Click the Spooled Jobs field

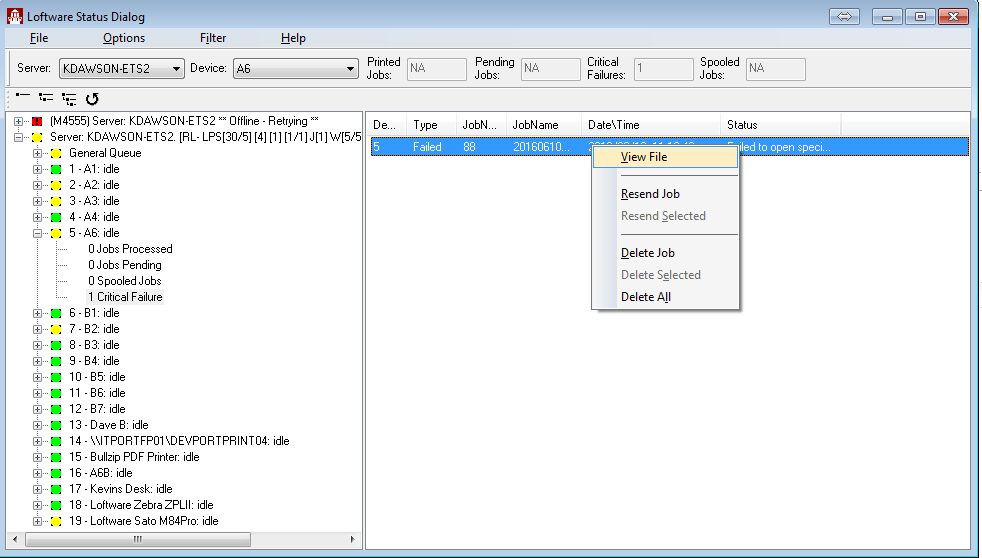(775, 69)
